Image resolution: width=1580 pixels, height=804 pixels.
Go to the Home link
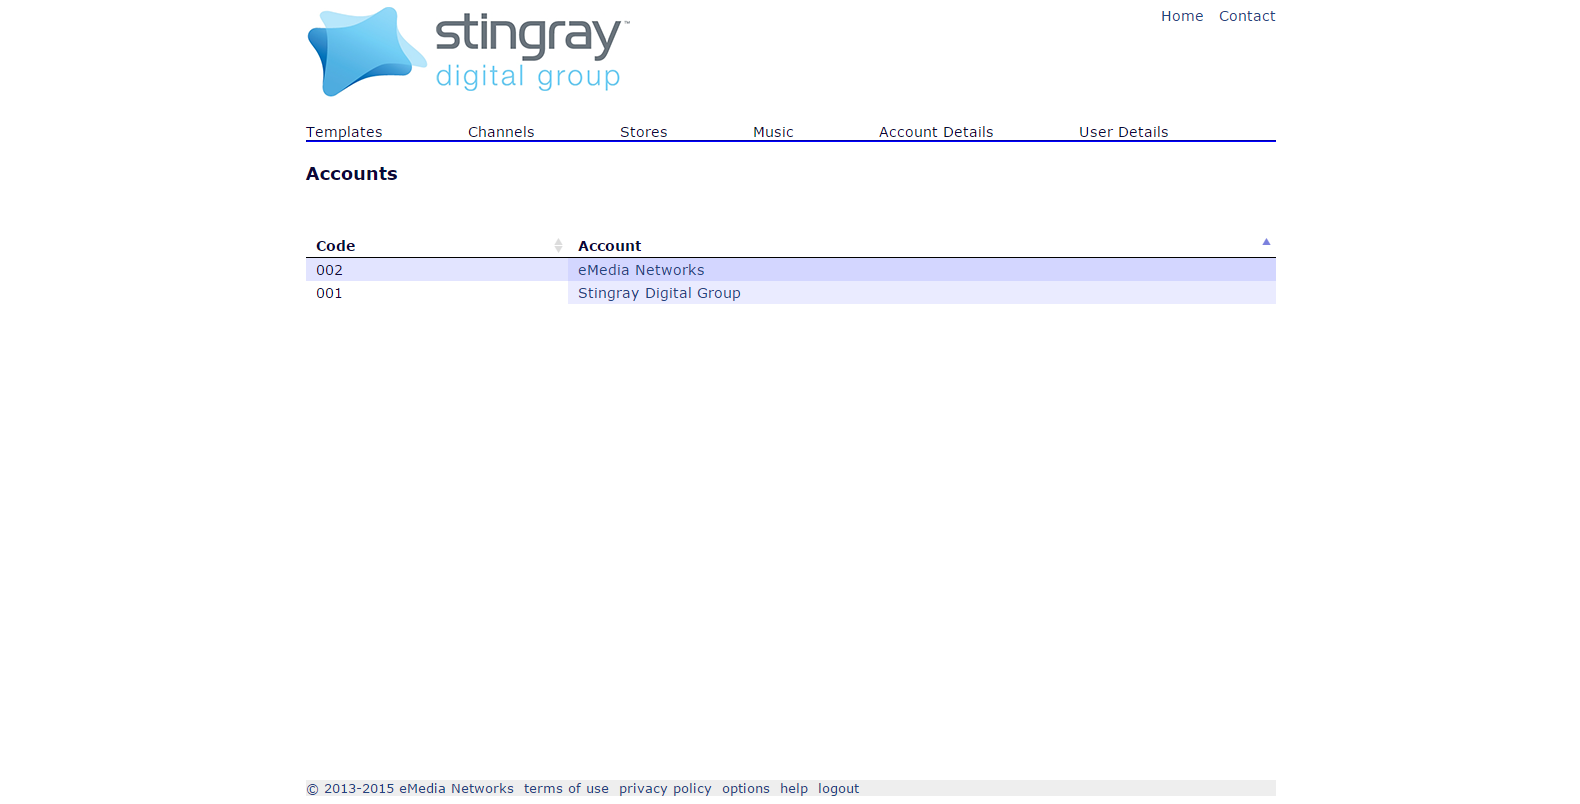(1182, 16)
